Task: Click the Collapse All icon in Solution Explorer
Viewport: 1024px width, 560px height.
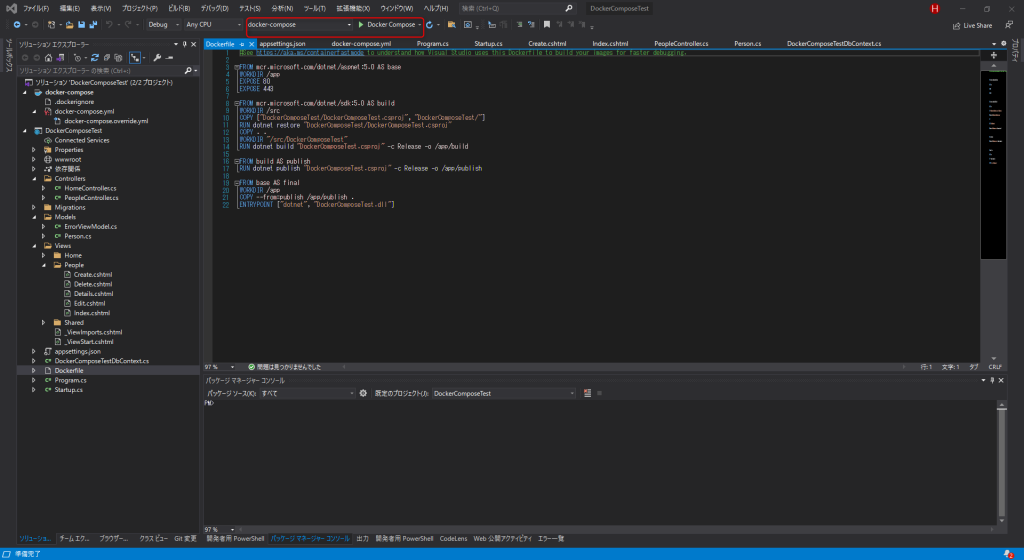Action: [106, 57]
